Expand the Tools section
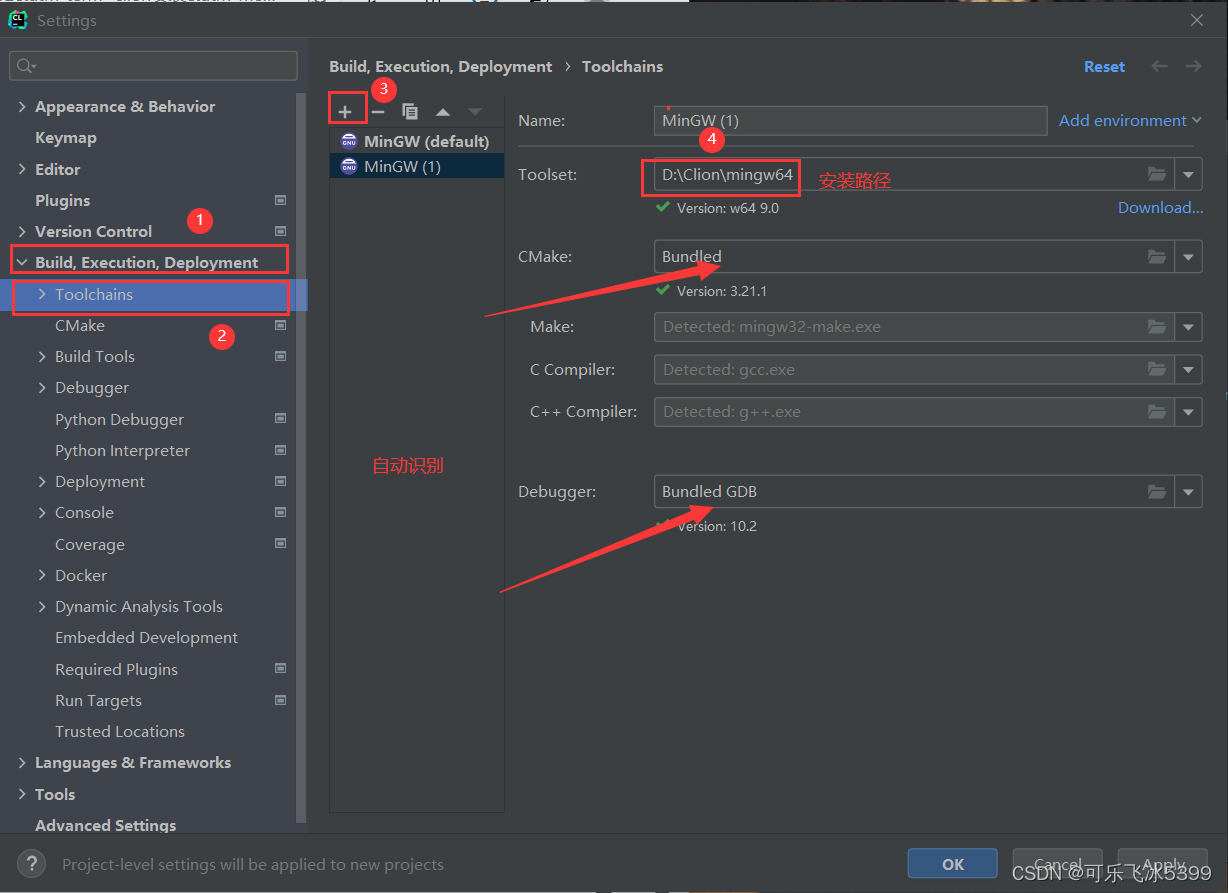The height and width of the screenshot is (893, 1228). tap(22, 795)
